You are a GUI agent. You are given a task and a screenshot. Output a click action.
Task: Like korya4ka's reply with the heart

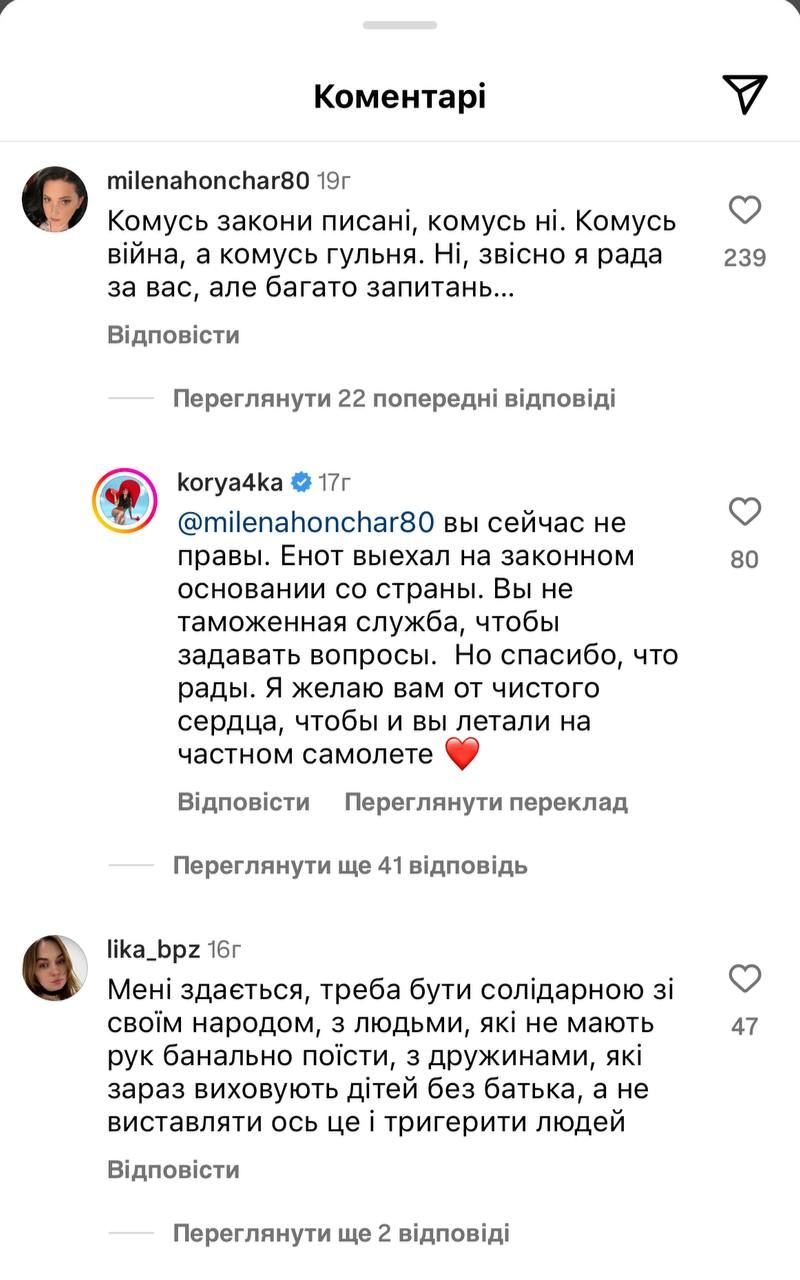(x=745, y=513)
